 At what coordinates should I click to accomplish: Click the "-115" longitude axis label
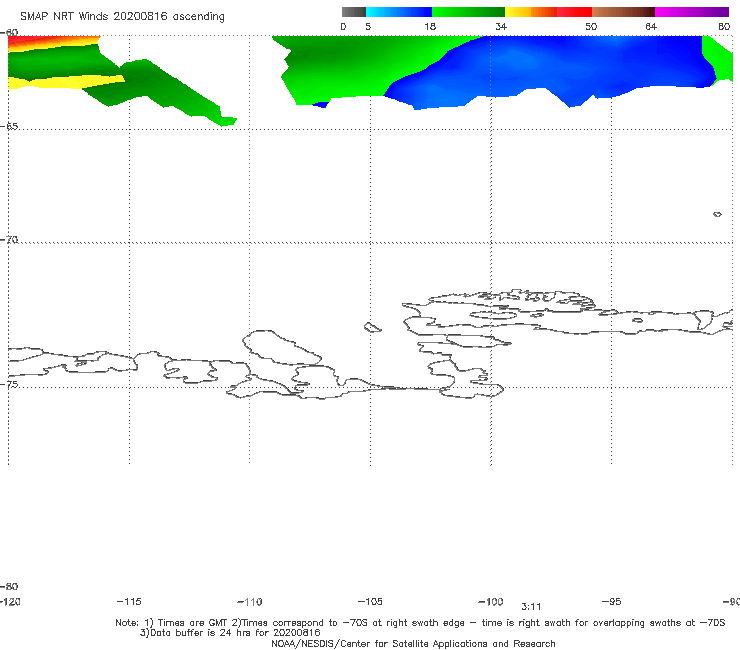(129, 602)
